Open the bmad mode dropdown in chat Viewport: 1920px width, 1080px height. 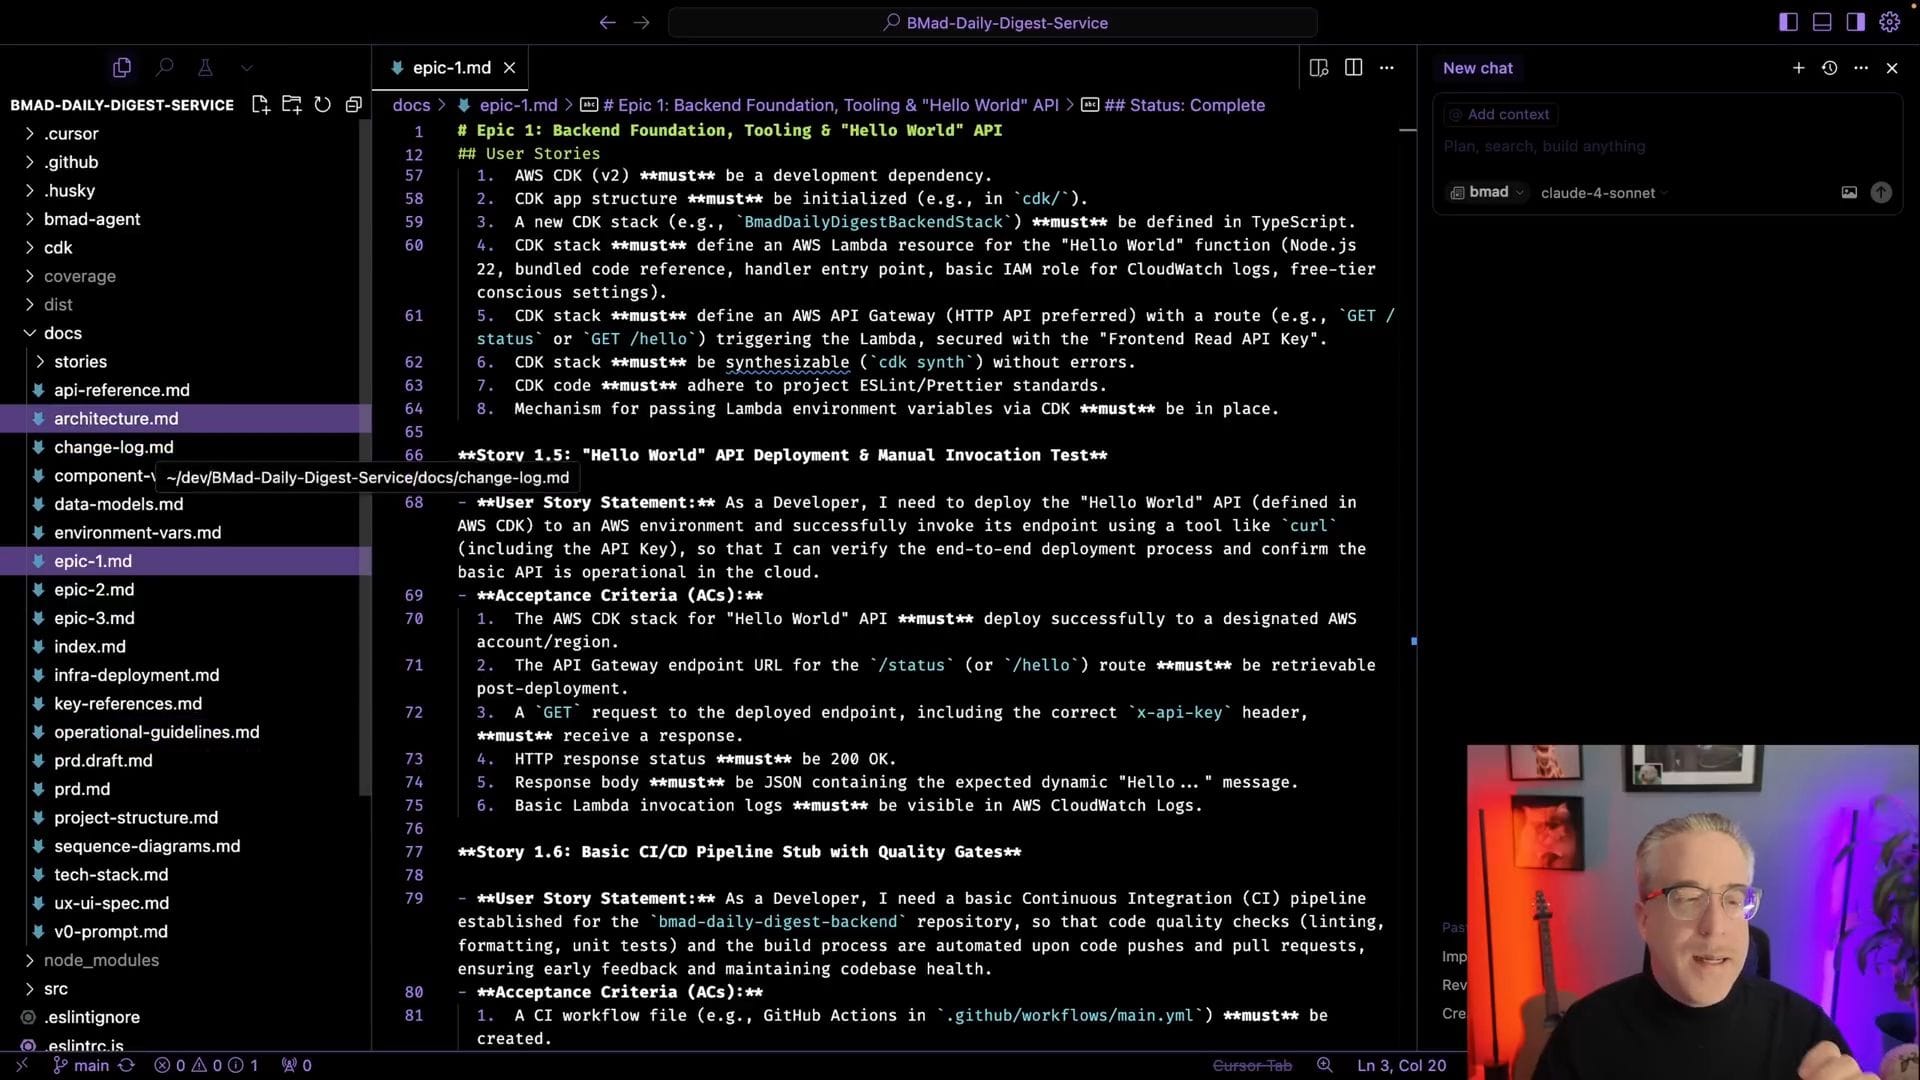(1488, 192)
